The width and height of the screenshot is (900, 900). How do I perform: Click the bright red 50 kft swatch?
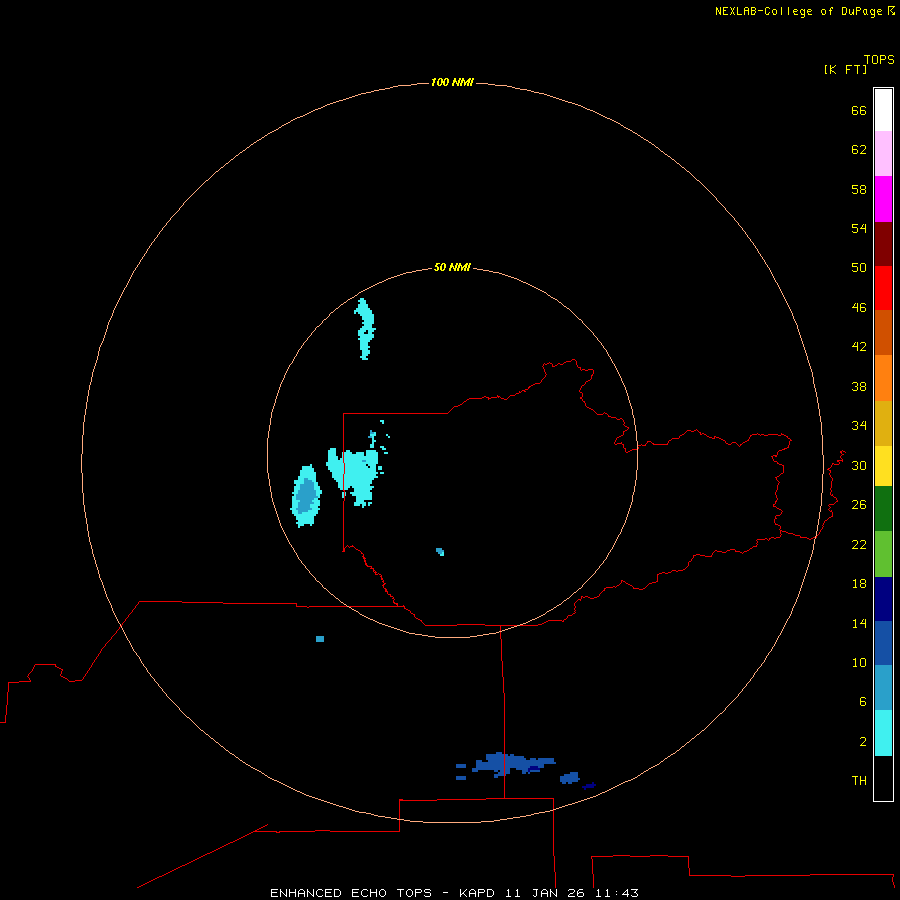(x=883, y=288)
